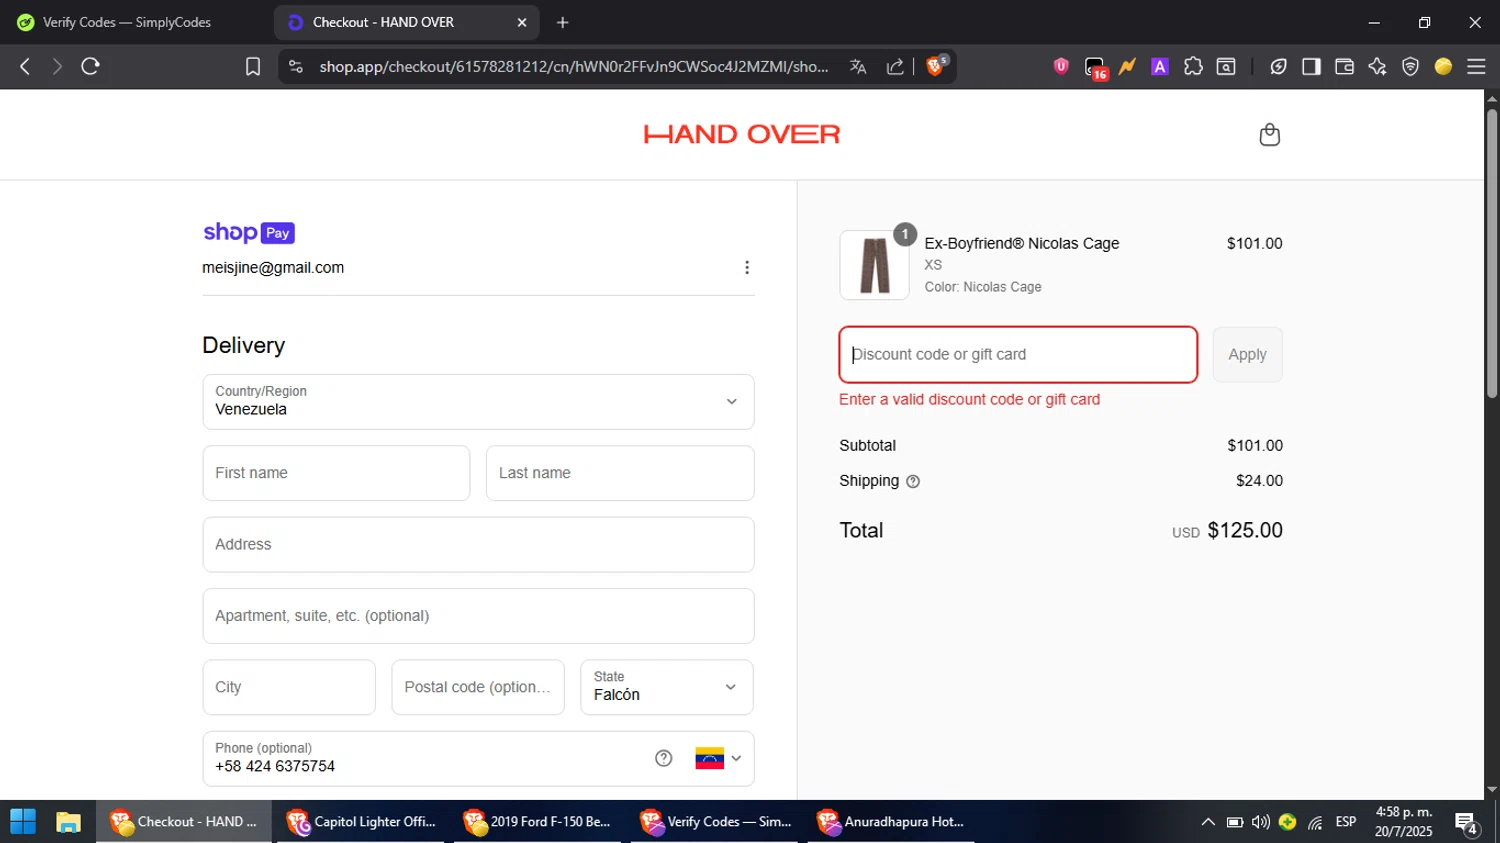Click the extension icon with badge 16

click(x=1096, y=68)
